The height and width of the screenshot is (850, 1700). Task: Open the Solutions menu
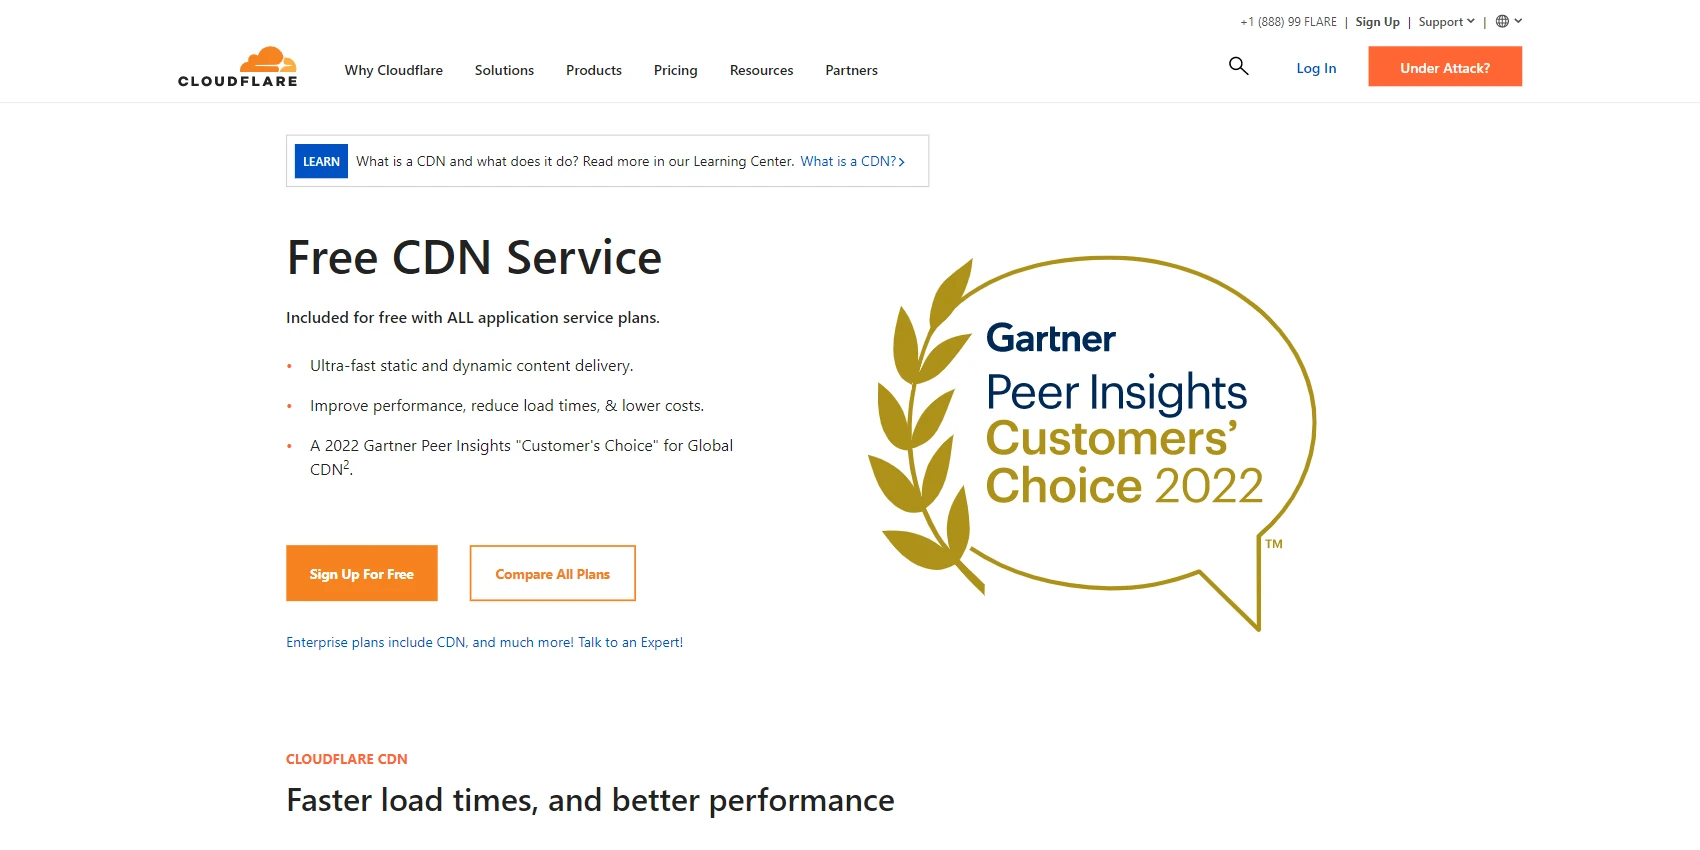pyautogui.click(x=504, y=70)
